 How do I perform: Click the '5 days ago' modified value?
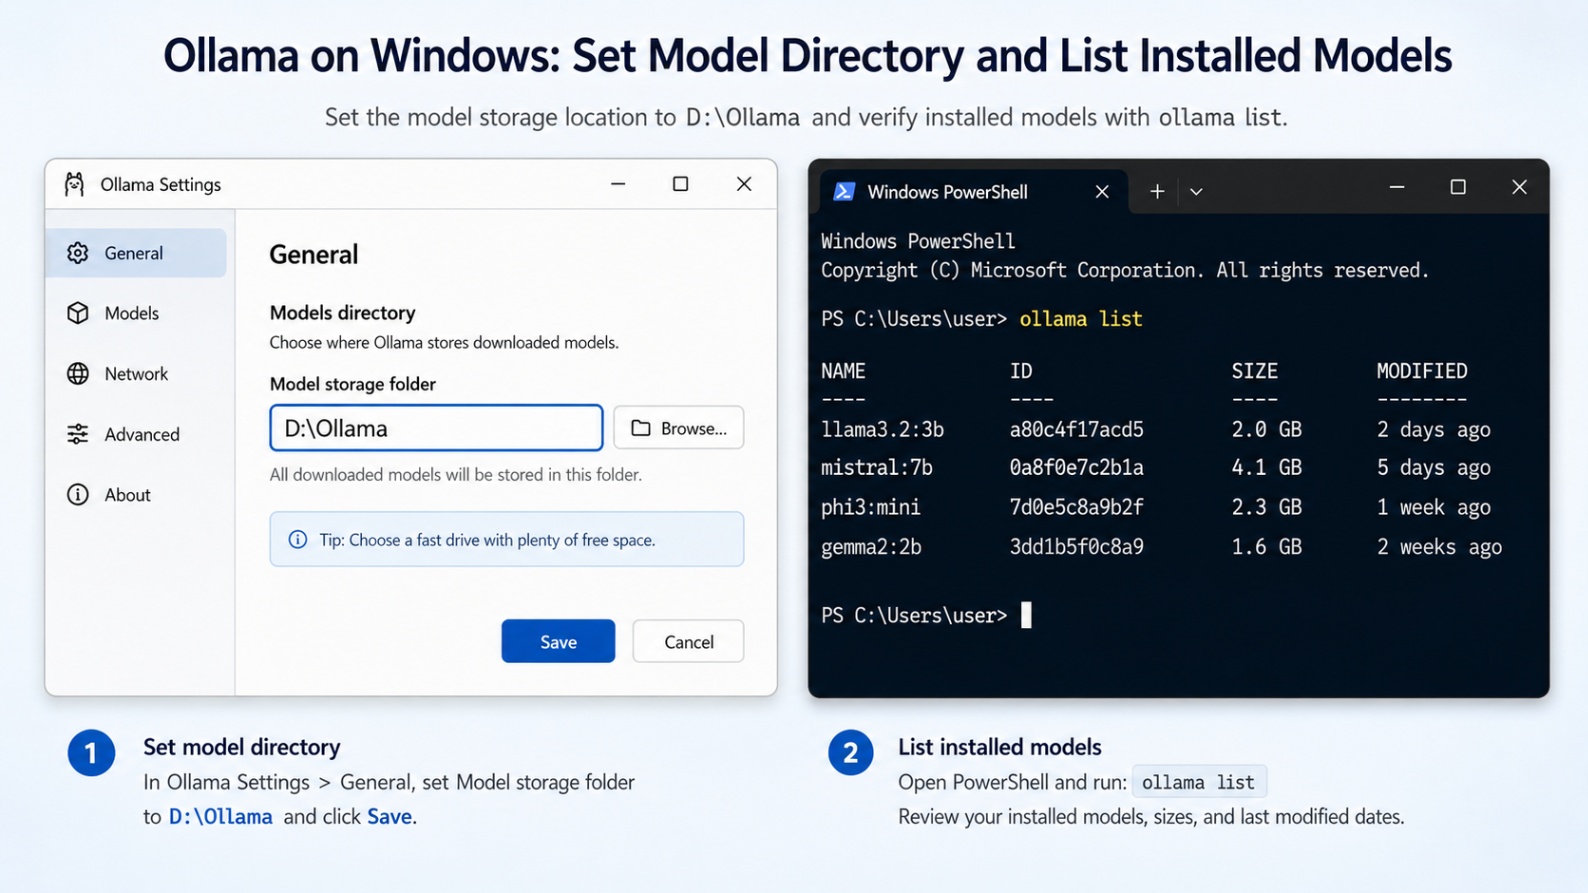pos(1434,467)
